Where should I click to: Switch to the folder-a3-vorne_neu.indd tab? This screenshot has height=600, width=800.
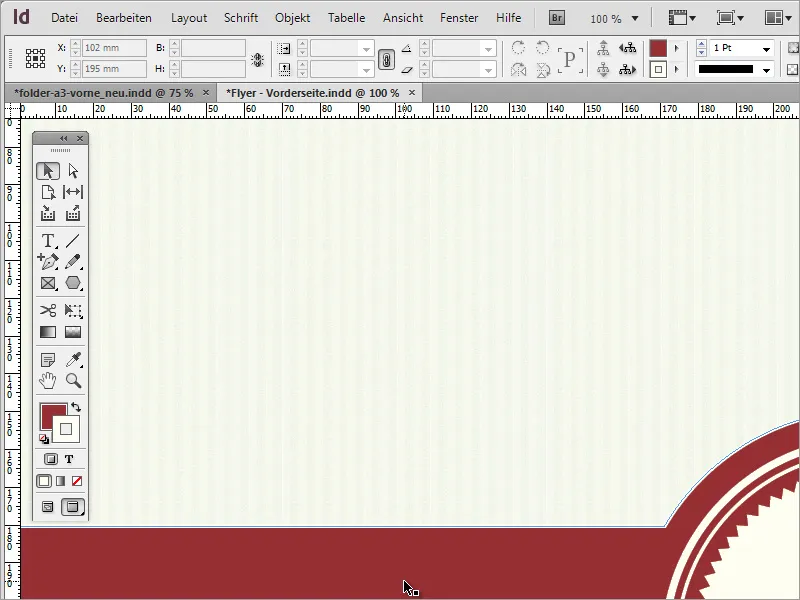(x=105, y=91)
